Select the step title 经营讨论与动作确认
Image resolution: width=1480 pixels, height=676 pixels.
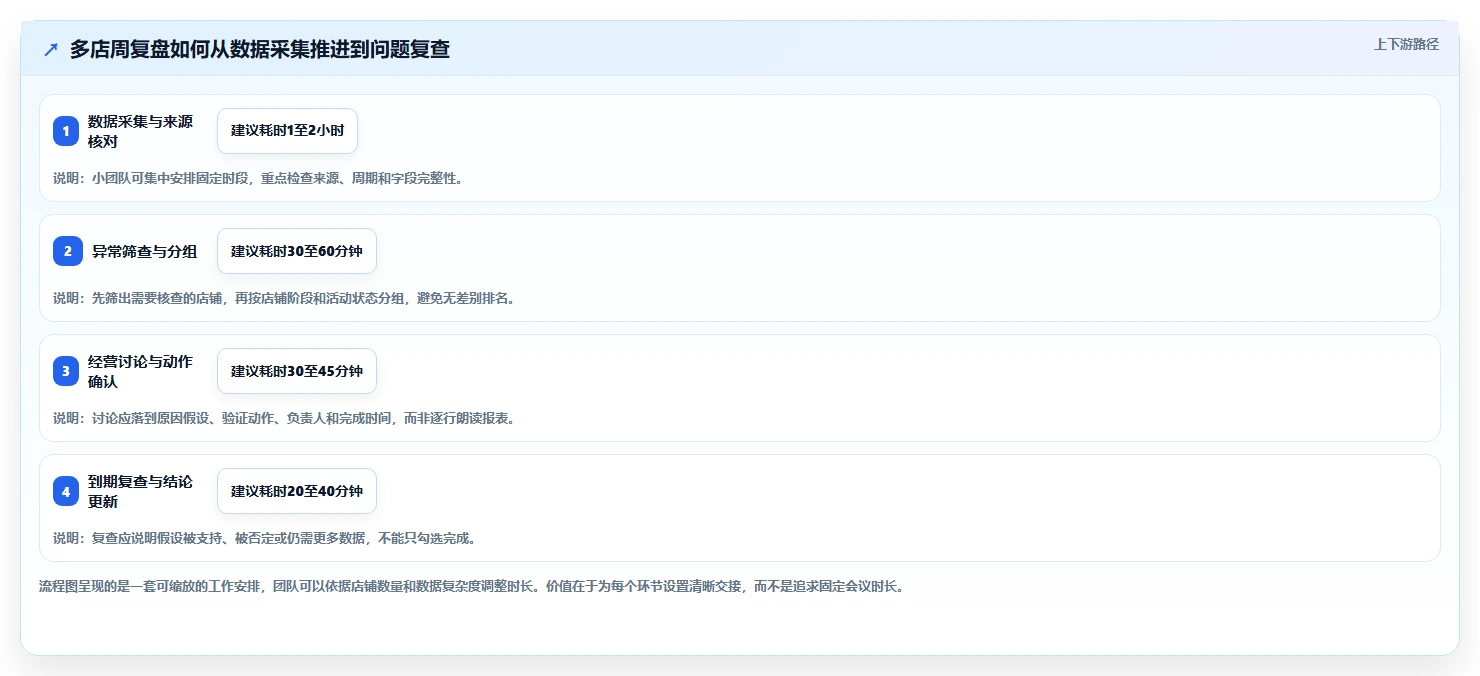click(141, 371)
